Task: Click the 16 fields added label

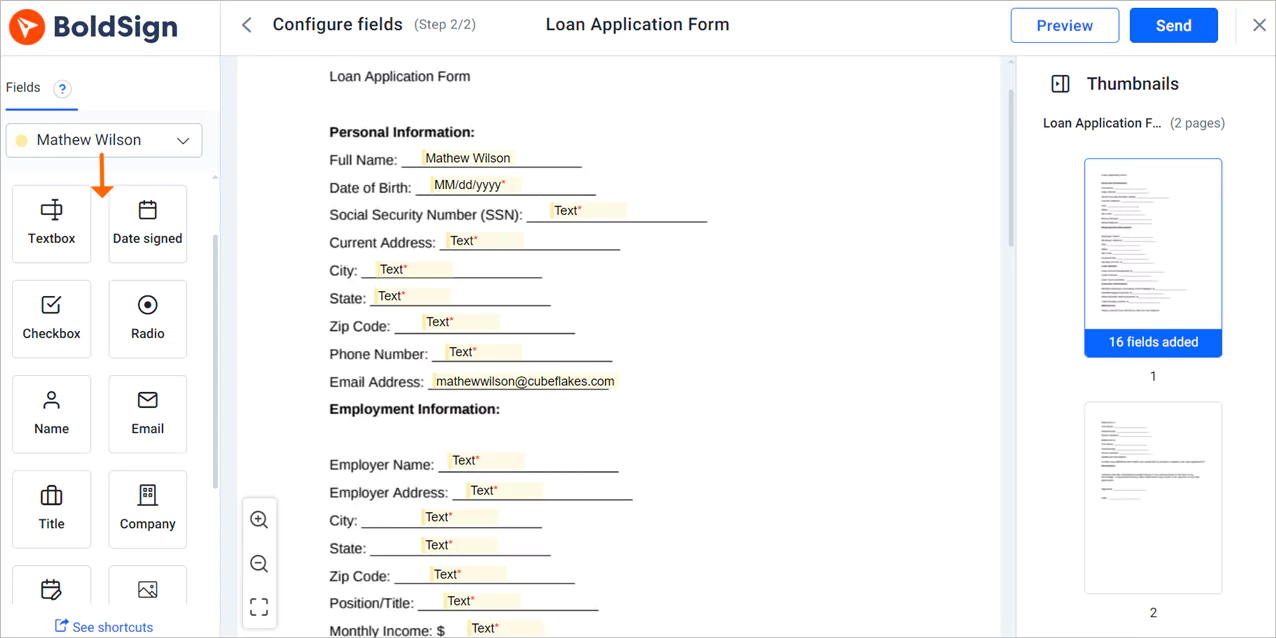Action: pos(1153,342)
